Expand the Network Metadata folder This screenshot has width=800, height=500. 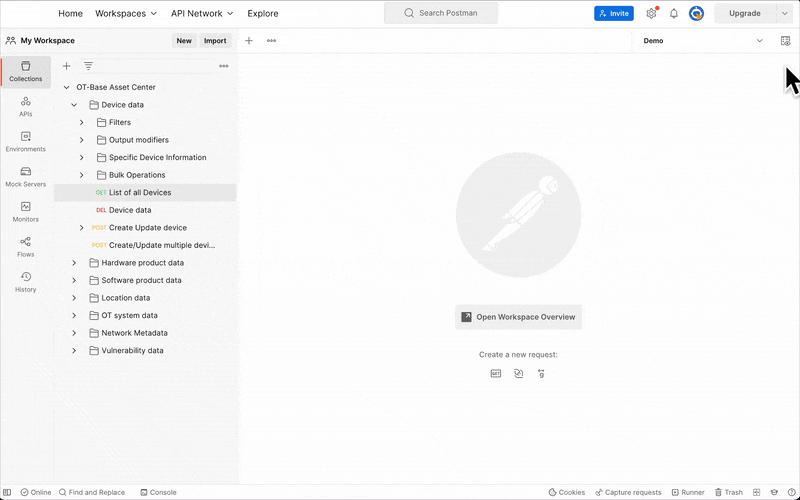(x=74, y=333)
